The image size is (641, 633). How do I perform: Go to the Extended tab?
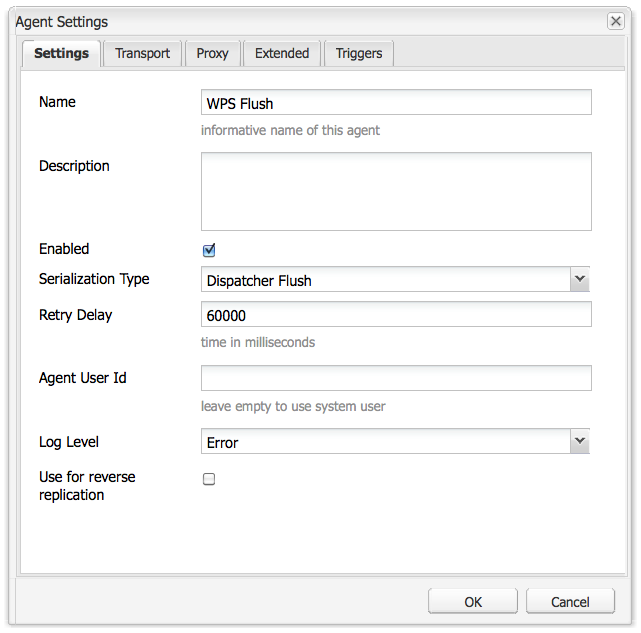click(282, 53)
